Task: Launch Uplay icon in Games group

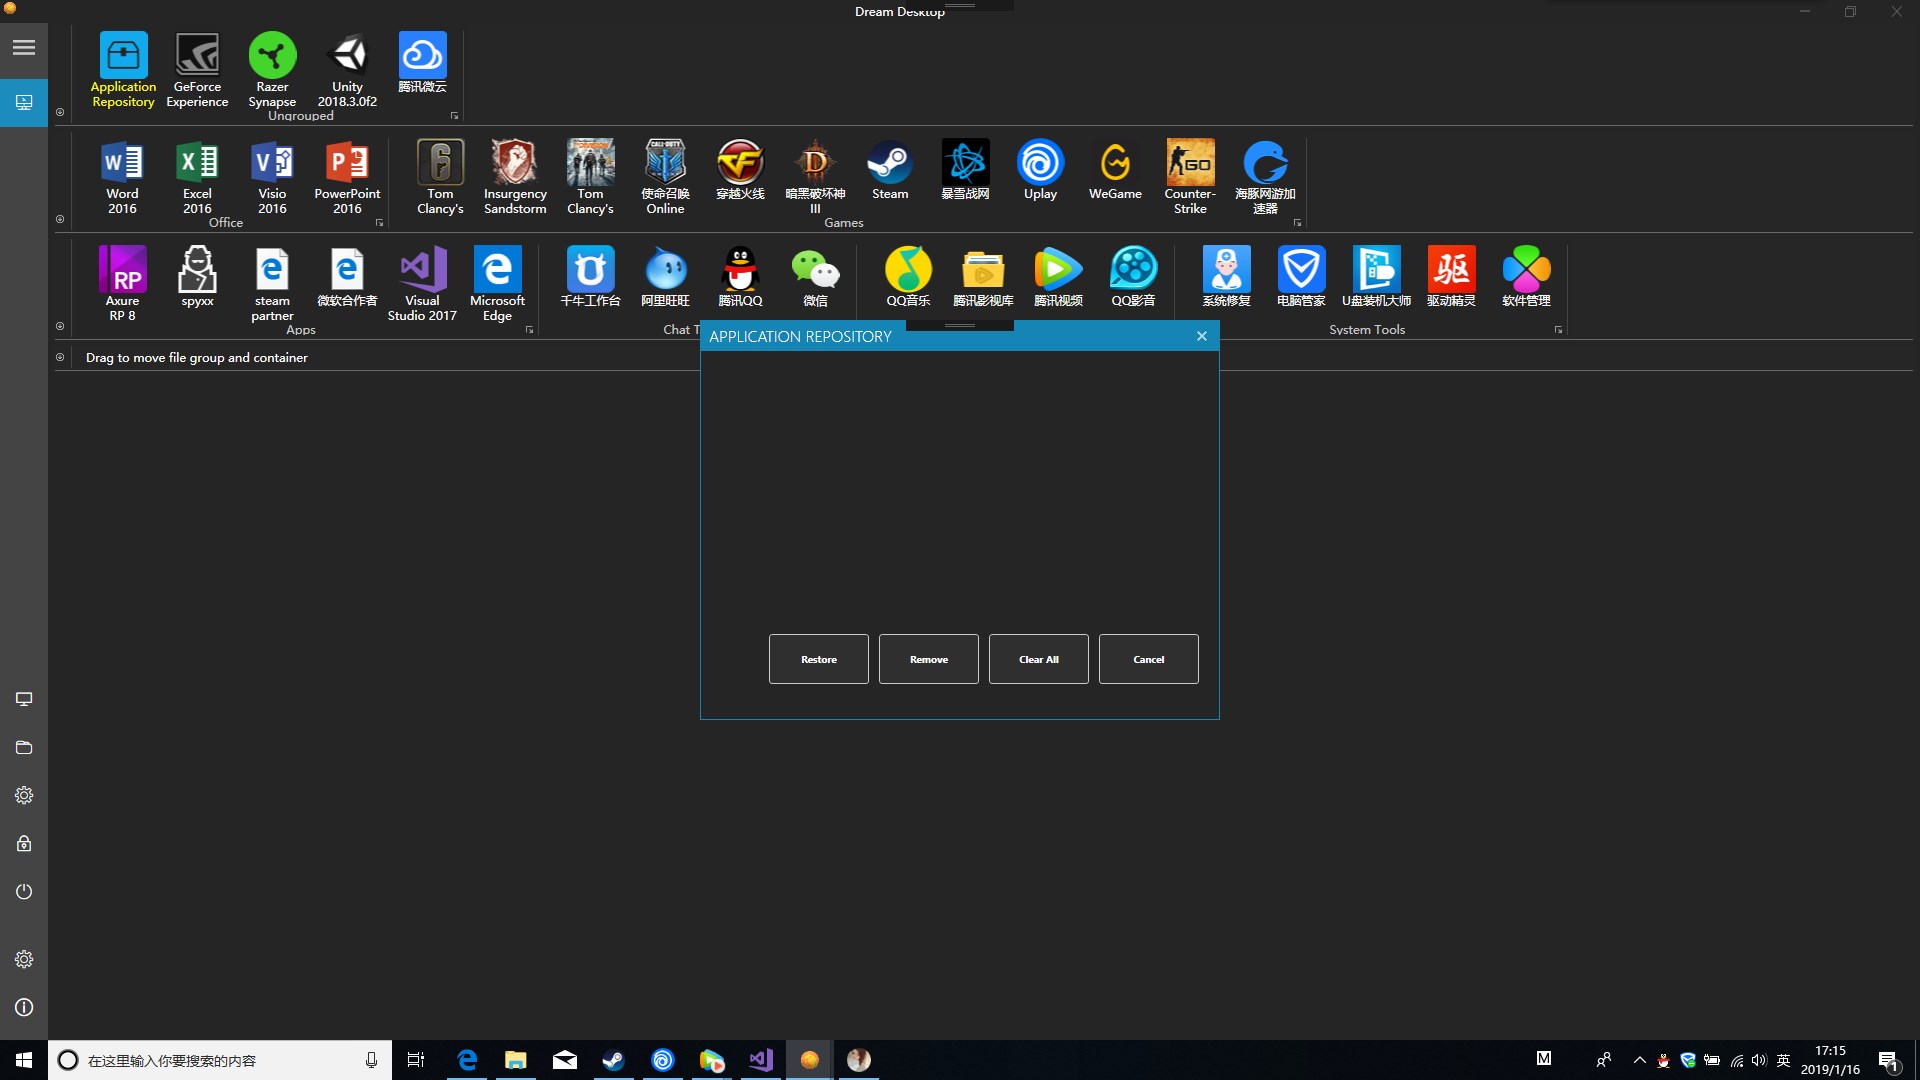Action: pyautogui.click(x=1040, y=163)
